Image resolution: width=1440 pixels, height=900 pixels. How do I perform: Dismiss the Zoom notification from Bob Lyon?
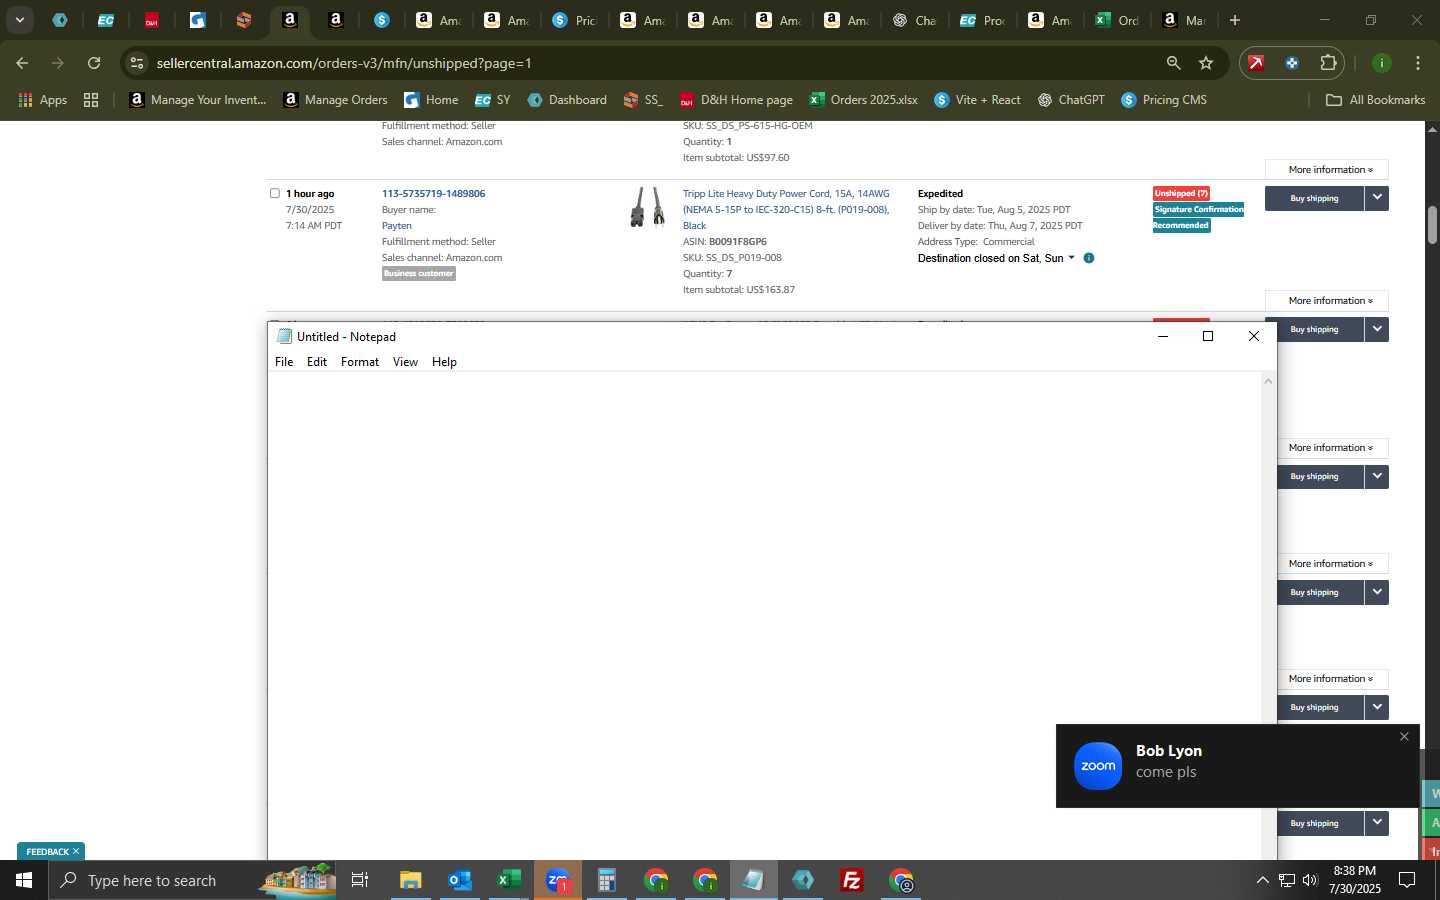pos(1404,737)
